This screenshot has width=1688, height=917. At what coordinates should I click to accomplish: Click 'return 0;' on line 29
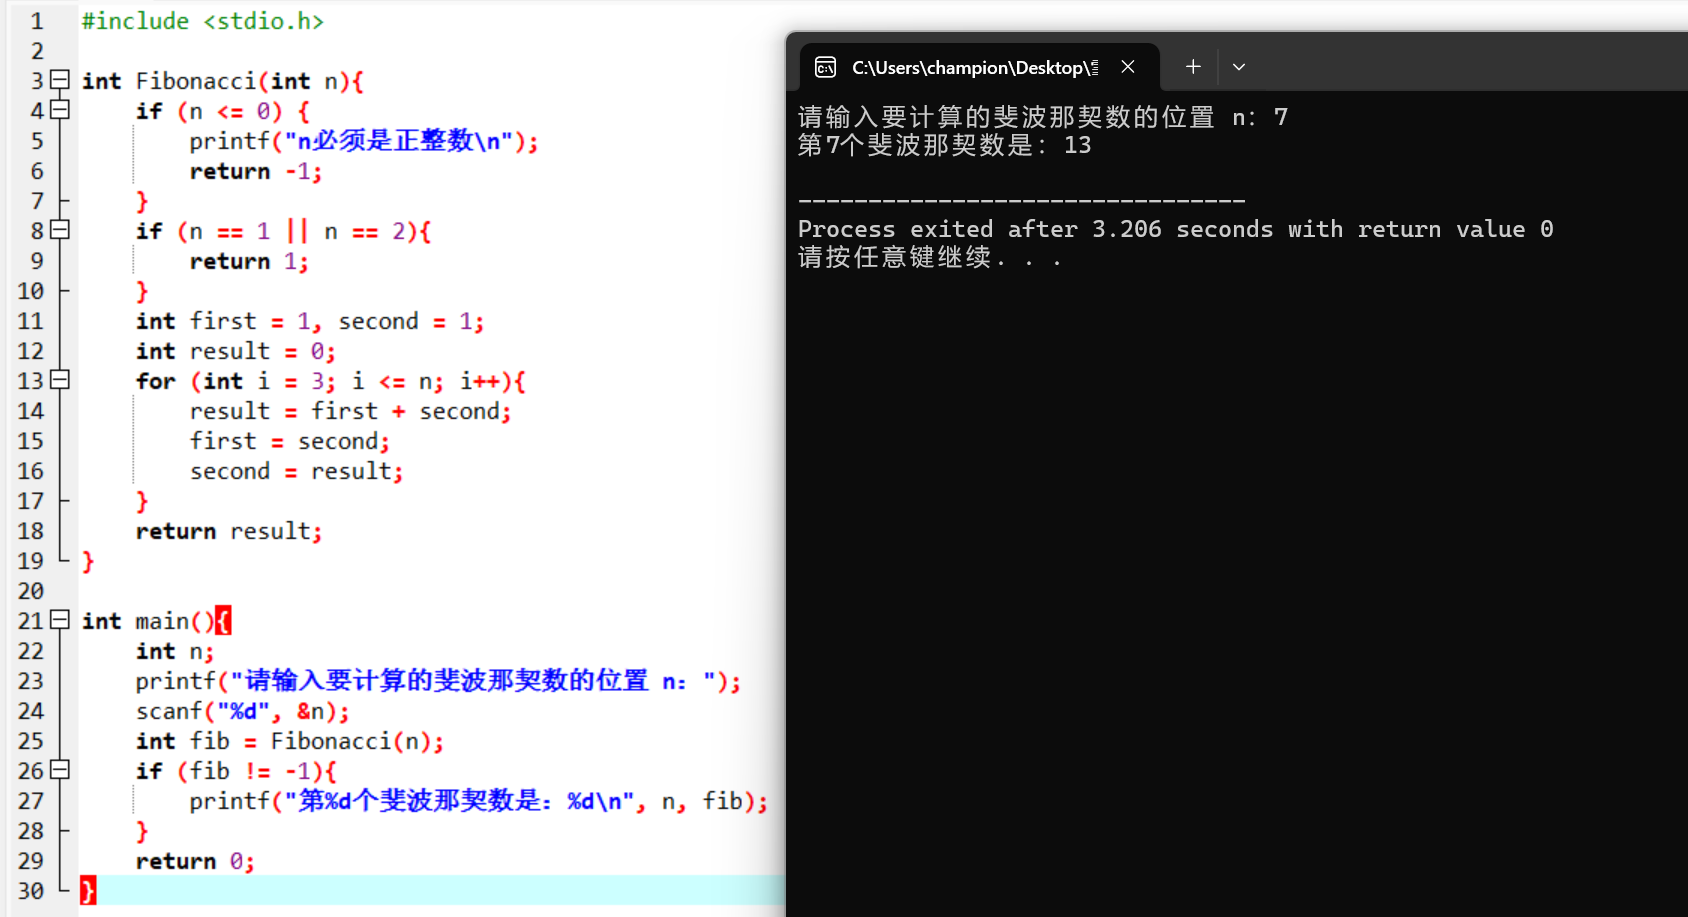195,861
